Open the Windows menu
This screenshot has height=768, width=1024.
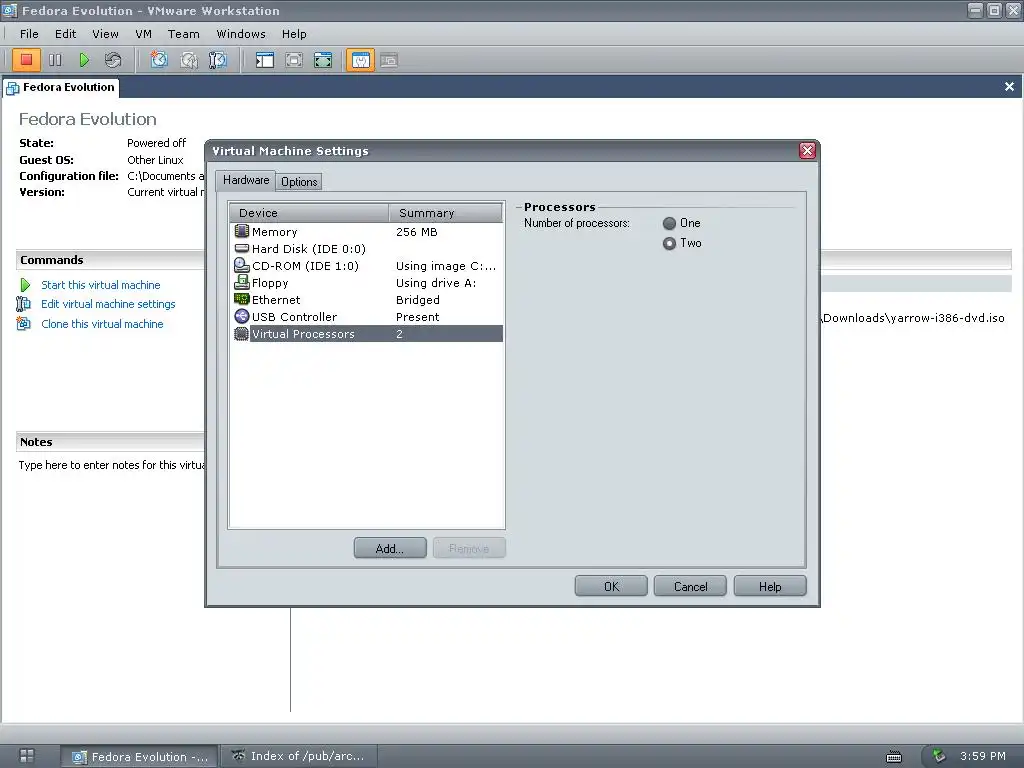(x=241, y=34)
